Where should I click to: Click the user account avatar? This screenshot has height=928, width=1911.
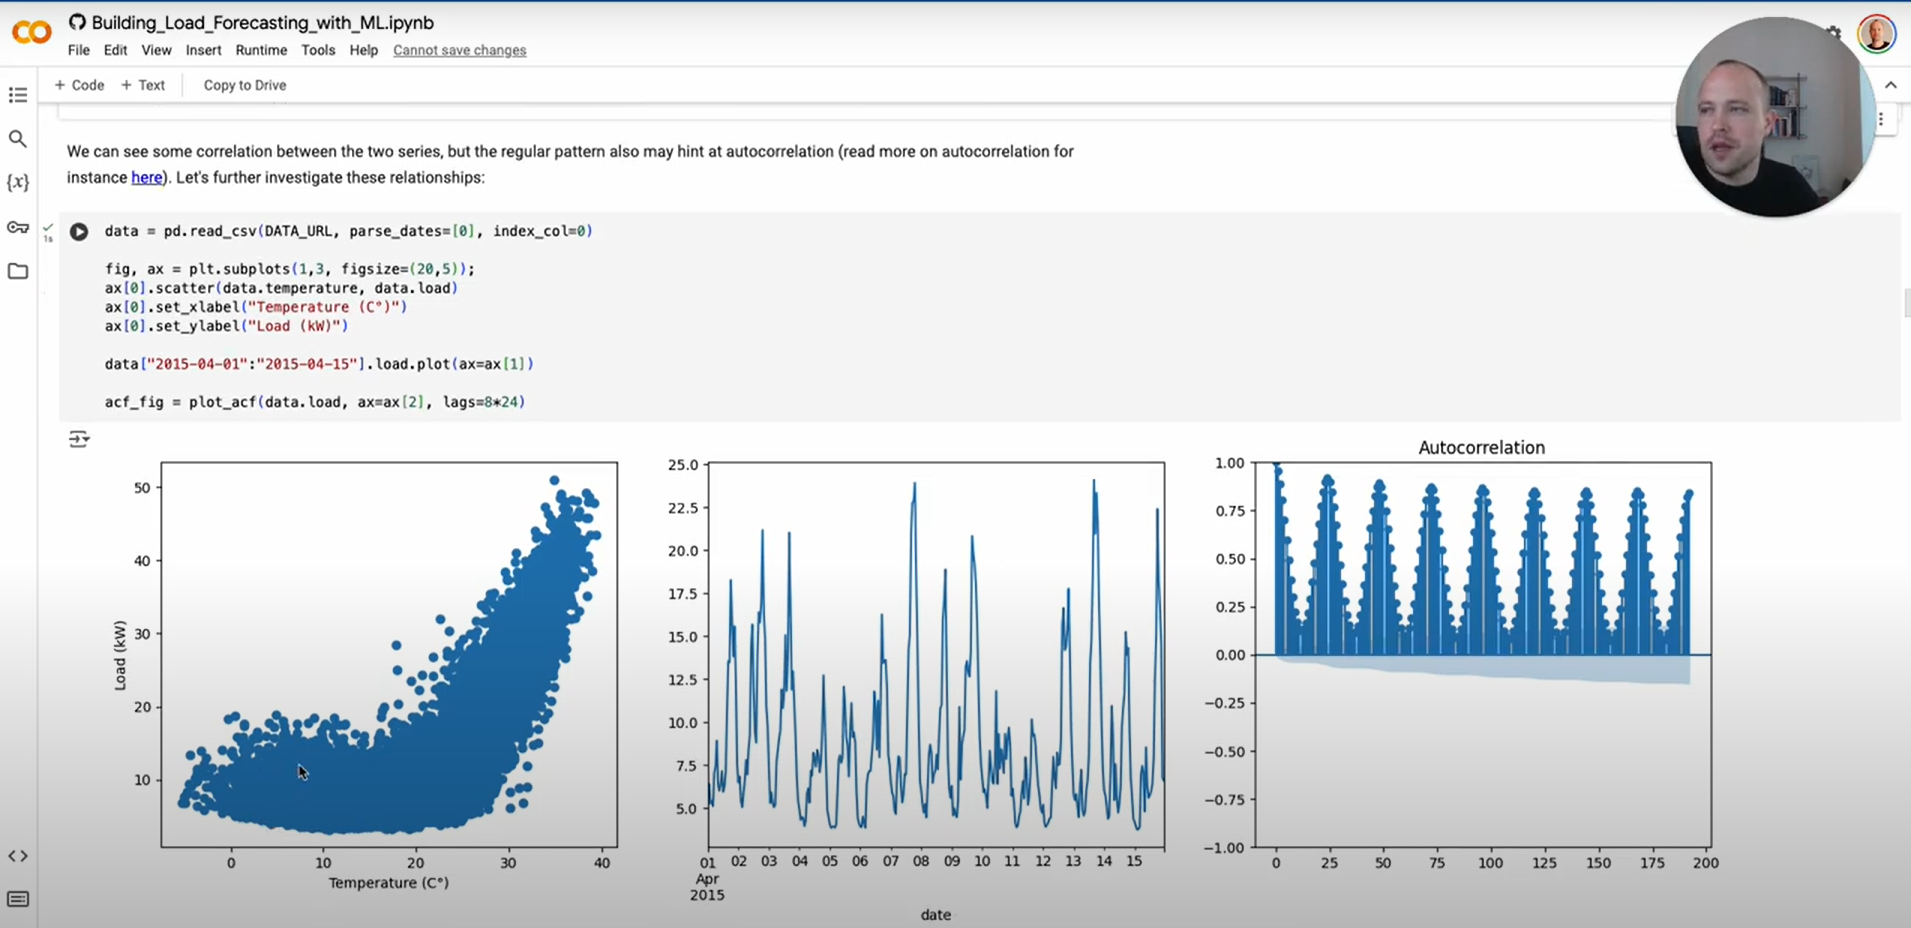coord(1876,34)
